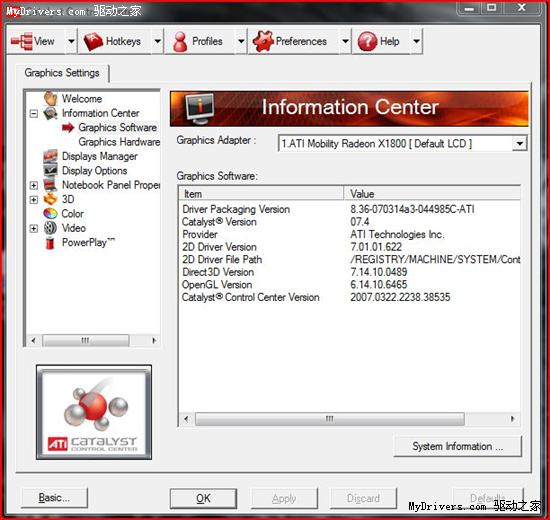Click the Information Center tree icon

pos(51,113)
